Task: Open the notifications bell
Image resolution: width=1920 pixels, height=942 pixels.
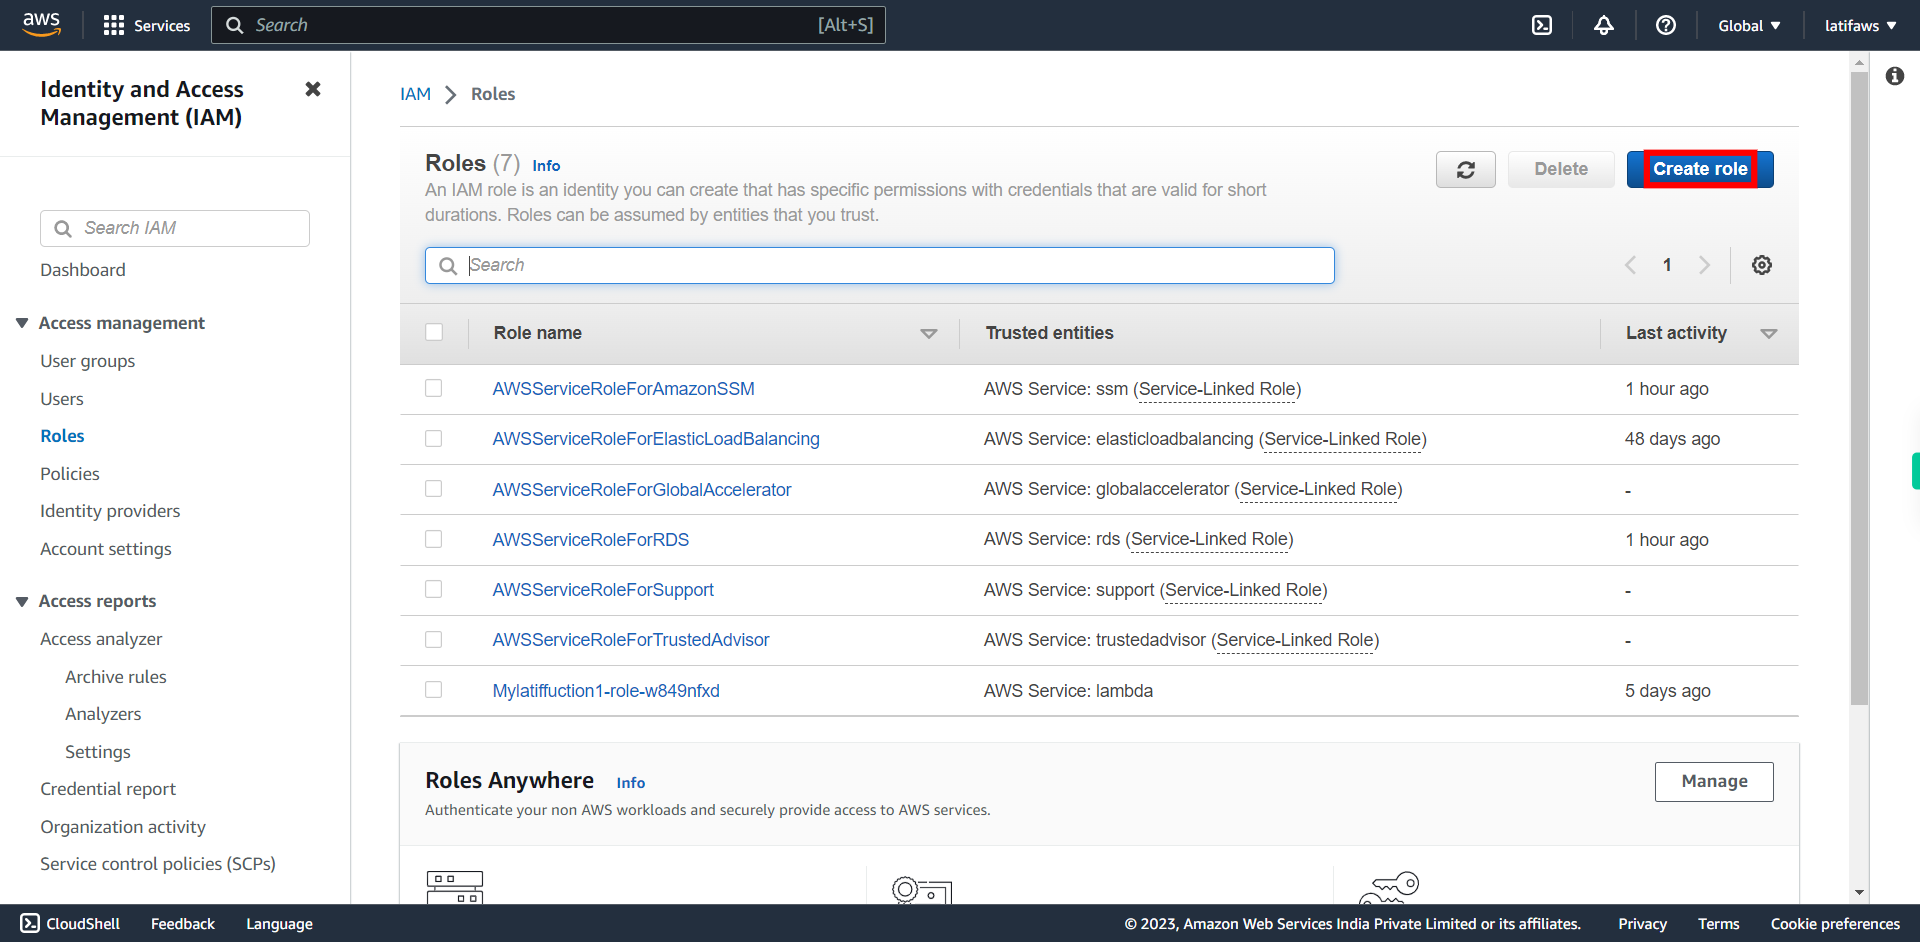Action: pos(1604,25)
